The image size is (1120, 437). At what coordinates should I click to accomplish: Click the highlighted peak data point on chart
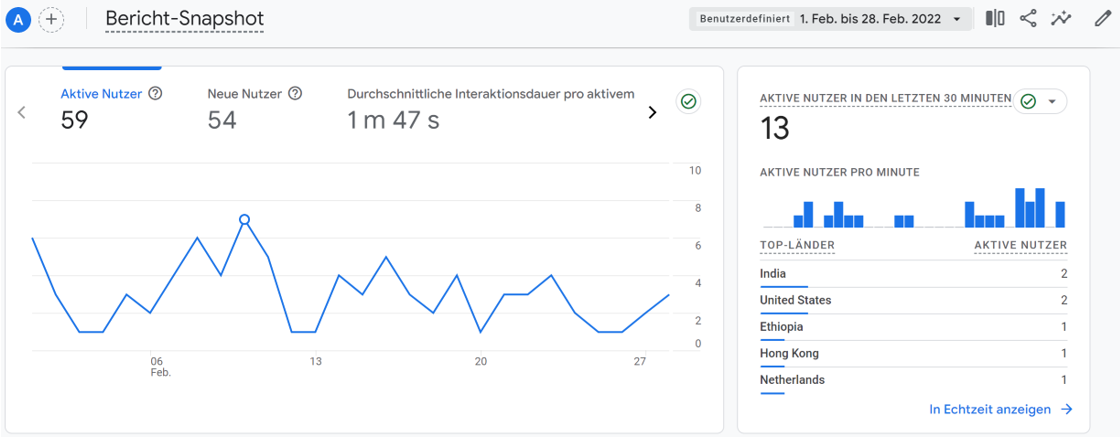[244, 219]
